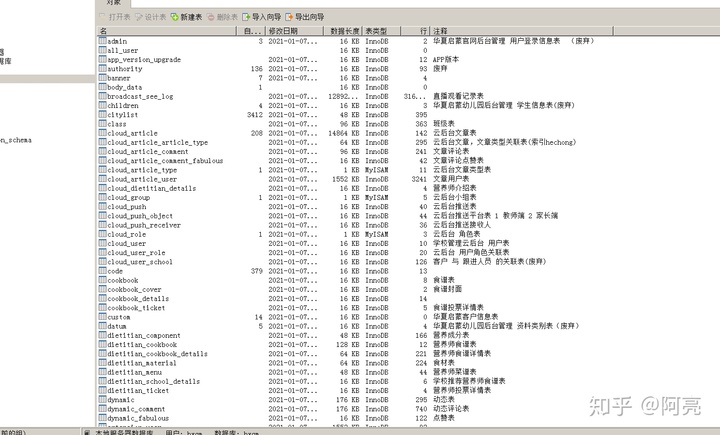Select the dietitian_material table name
Viewport: 720px width, 435px height.
pos(142,363)
